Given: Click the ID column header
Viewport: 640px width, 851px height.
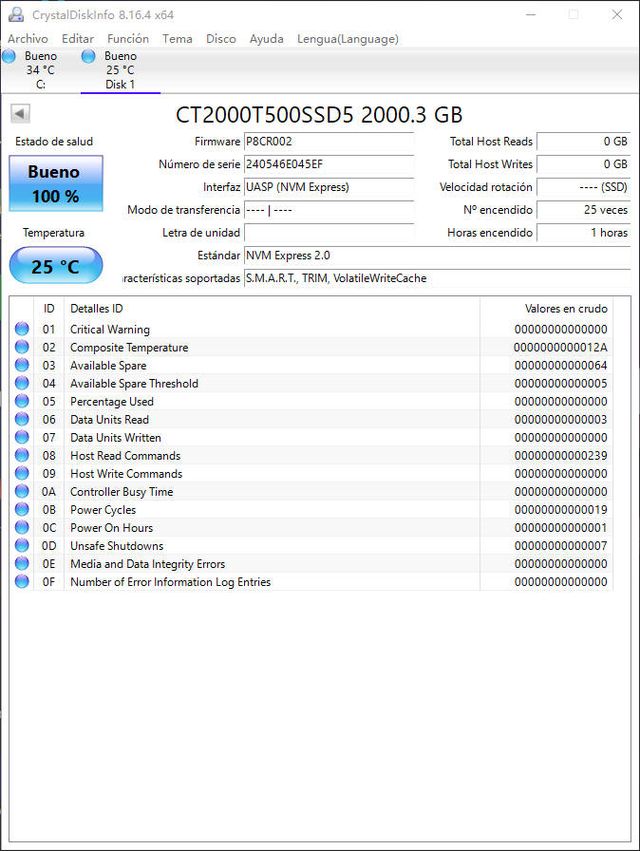Looking at the screenshot, I should click(x=49, y=308).
